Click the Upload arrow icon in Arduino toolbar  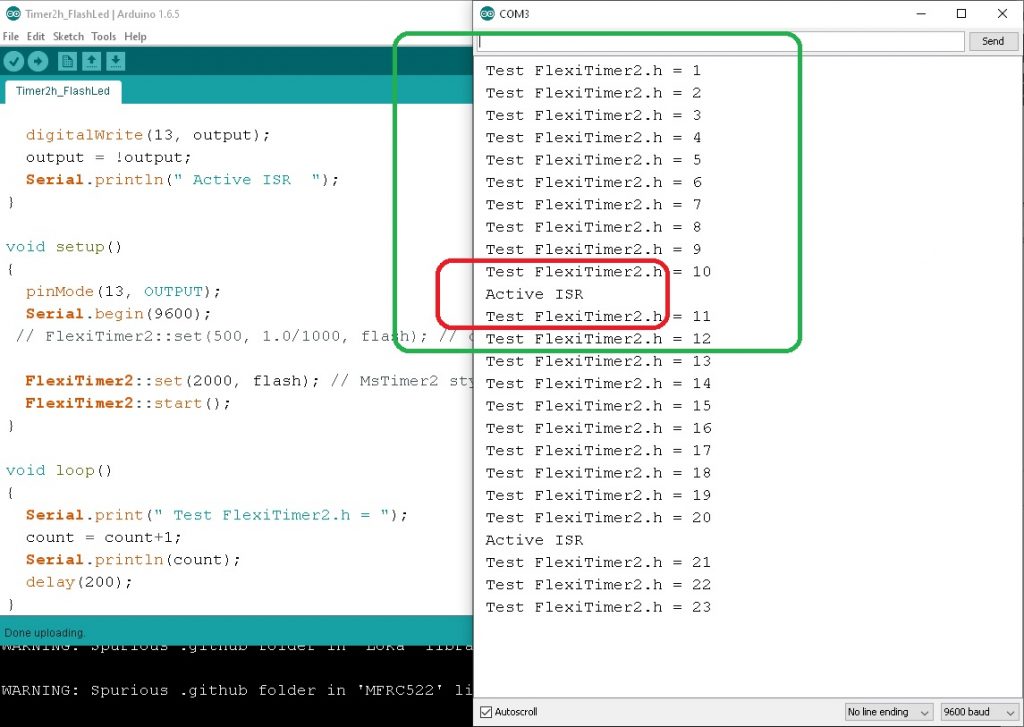coord(38,61)
